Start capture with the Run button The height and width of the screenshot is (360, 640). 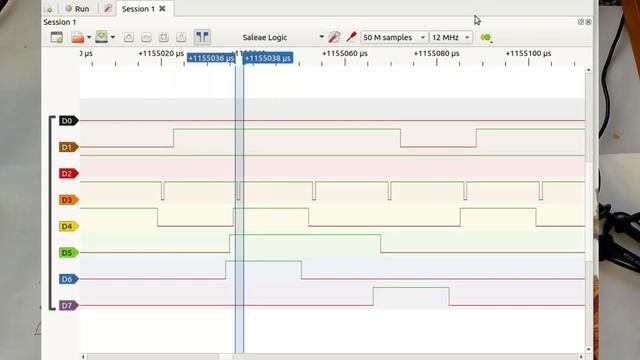coord(77,9)
